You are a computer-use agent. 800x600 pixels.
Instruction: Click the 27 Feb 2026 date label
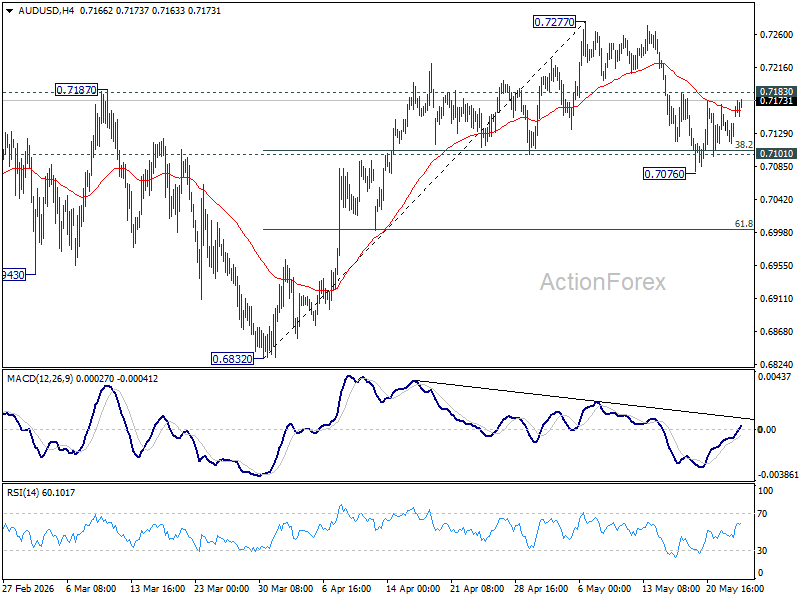[x=28, y=589]
